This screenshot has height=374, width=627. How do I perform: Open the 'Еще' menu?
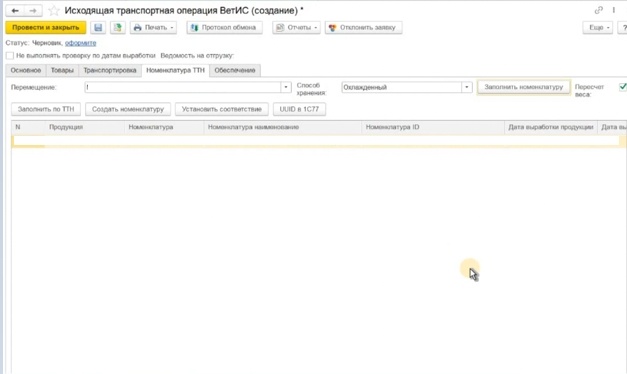coord(597,28)
